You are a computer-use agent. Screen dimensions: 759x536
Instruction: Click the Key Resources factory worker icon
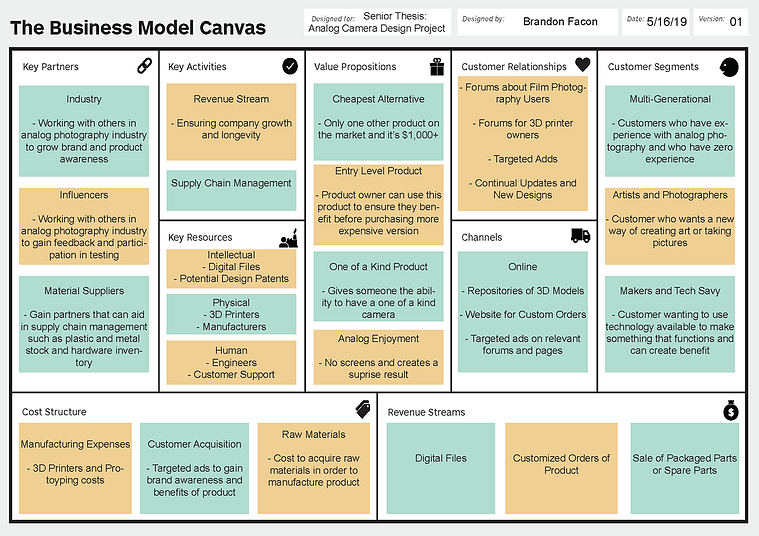tap(288, 239)
